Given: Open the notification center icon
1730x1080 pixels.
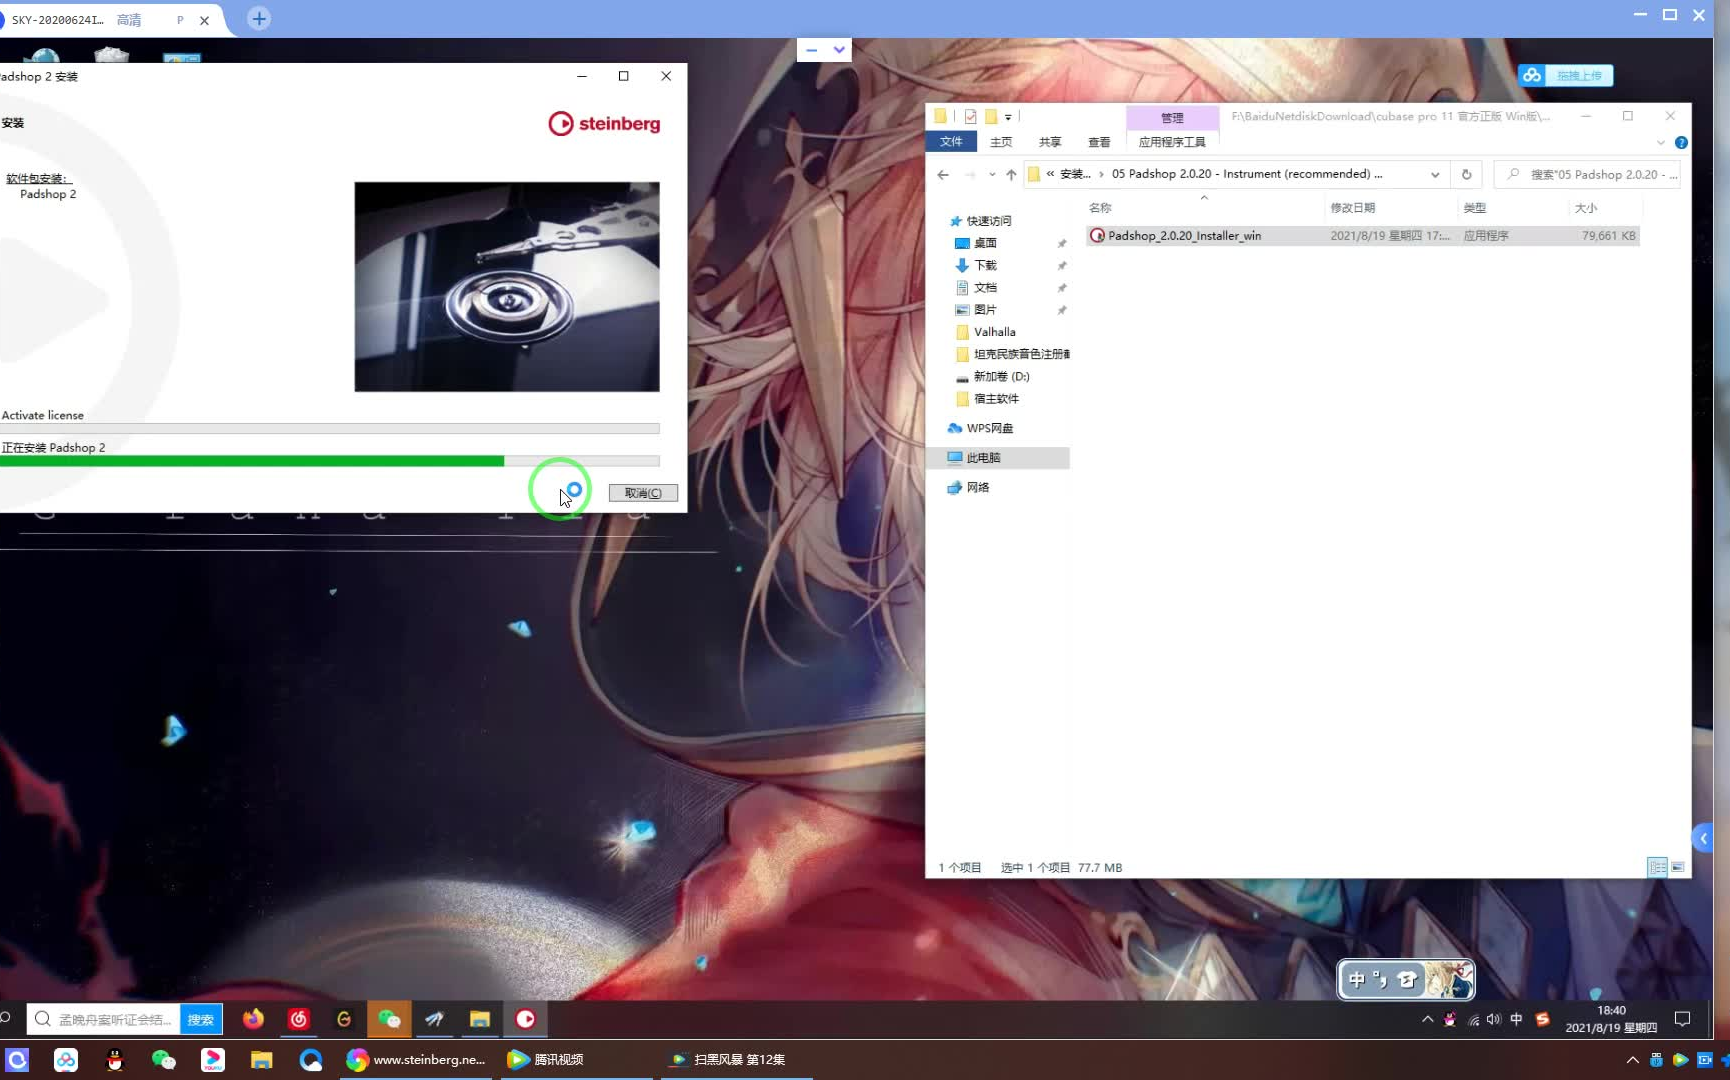Looking at the screenshot, I should [x=1683, y=1019].
